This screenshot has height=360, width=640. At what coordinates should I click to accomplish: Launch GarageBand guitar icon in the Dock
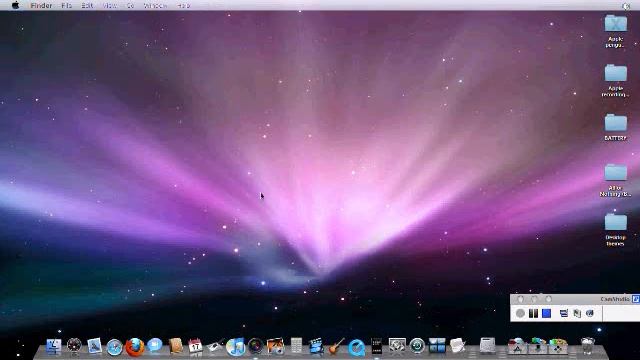point(336,346)
